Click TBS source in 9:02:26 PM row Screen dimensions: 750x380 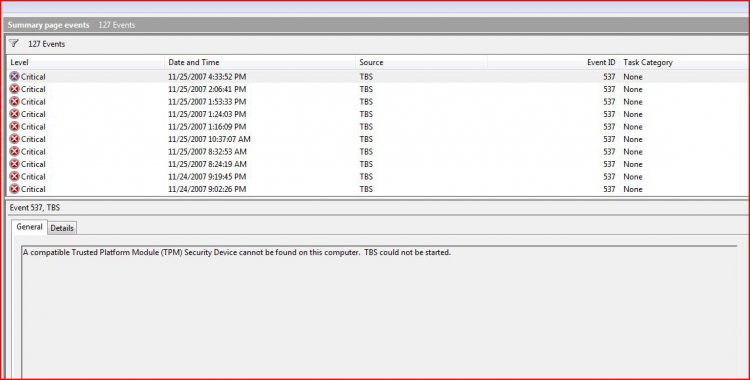tap(366, 189)
